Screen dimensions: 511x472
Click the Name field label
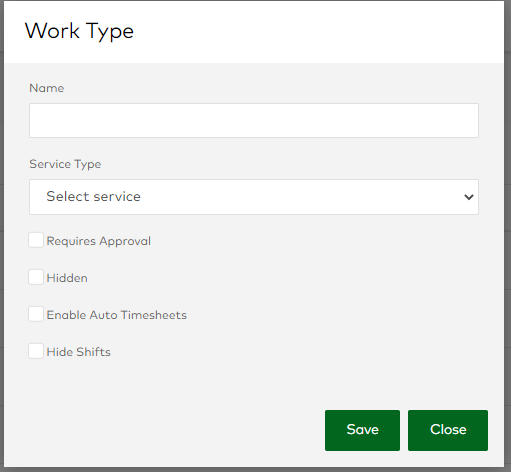(x=47, y=88)
